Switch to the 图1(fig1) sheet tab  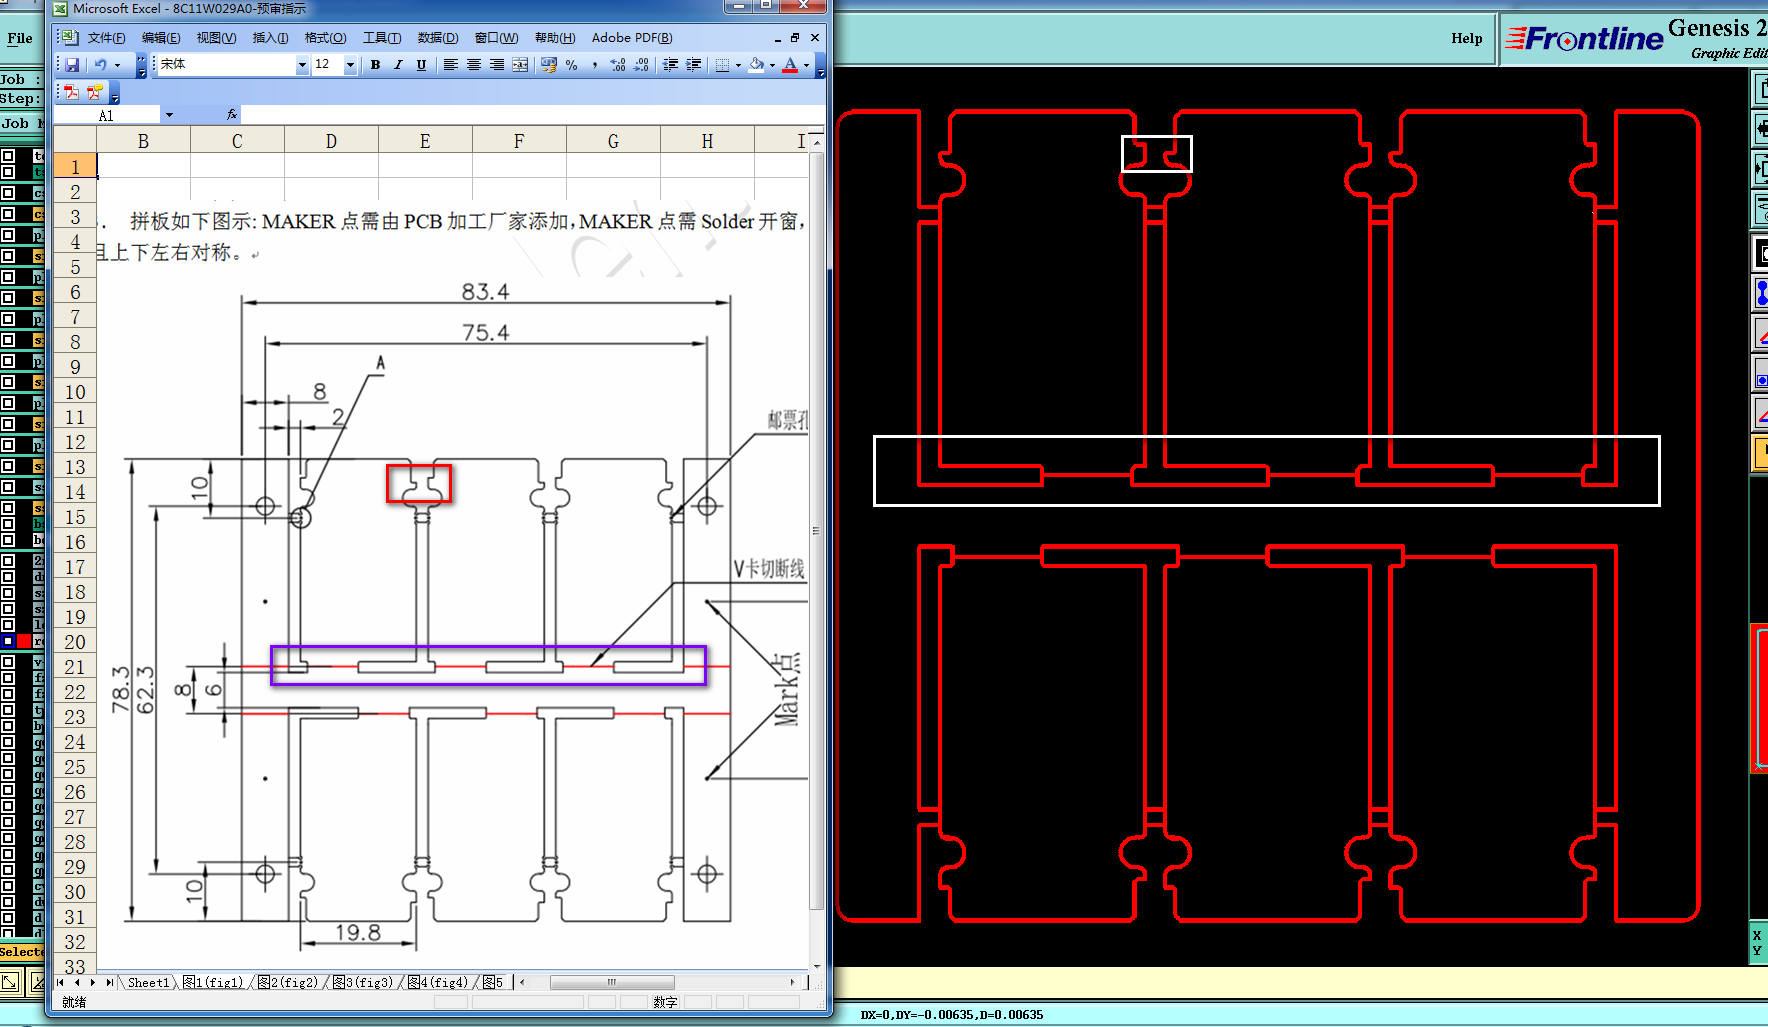pyautogui.click(x=213, y=983)
